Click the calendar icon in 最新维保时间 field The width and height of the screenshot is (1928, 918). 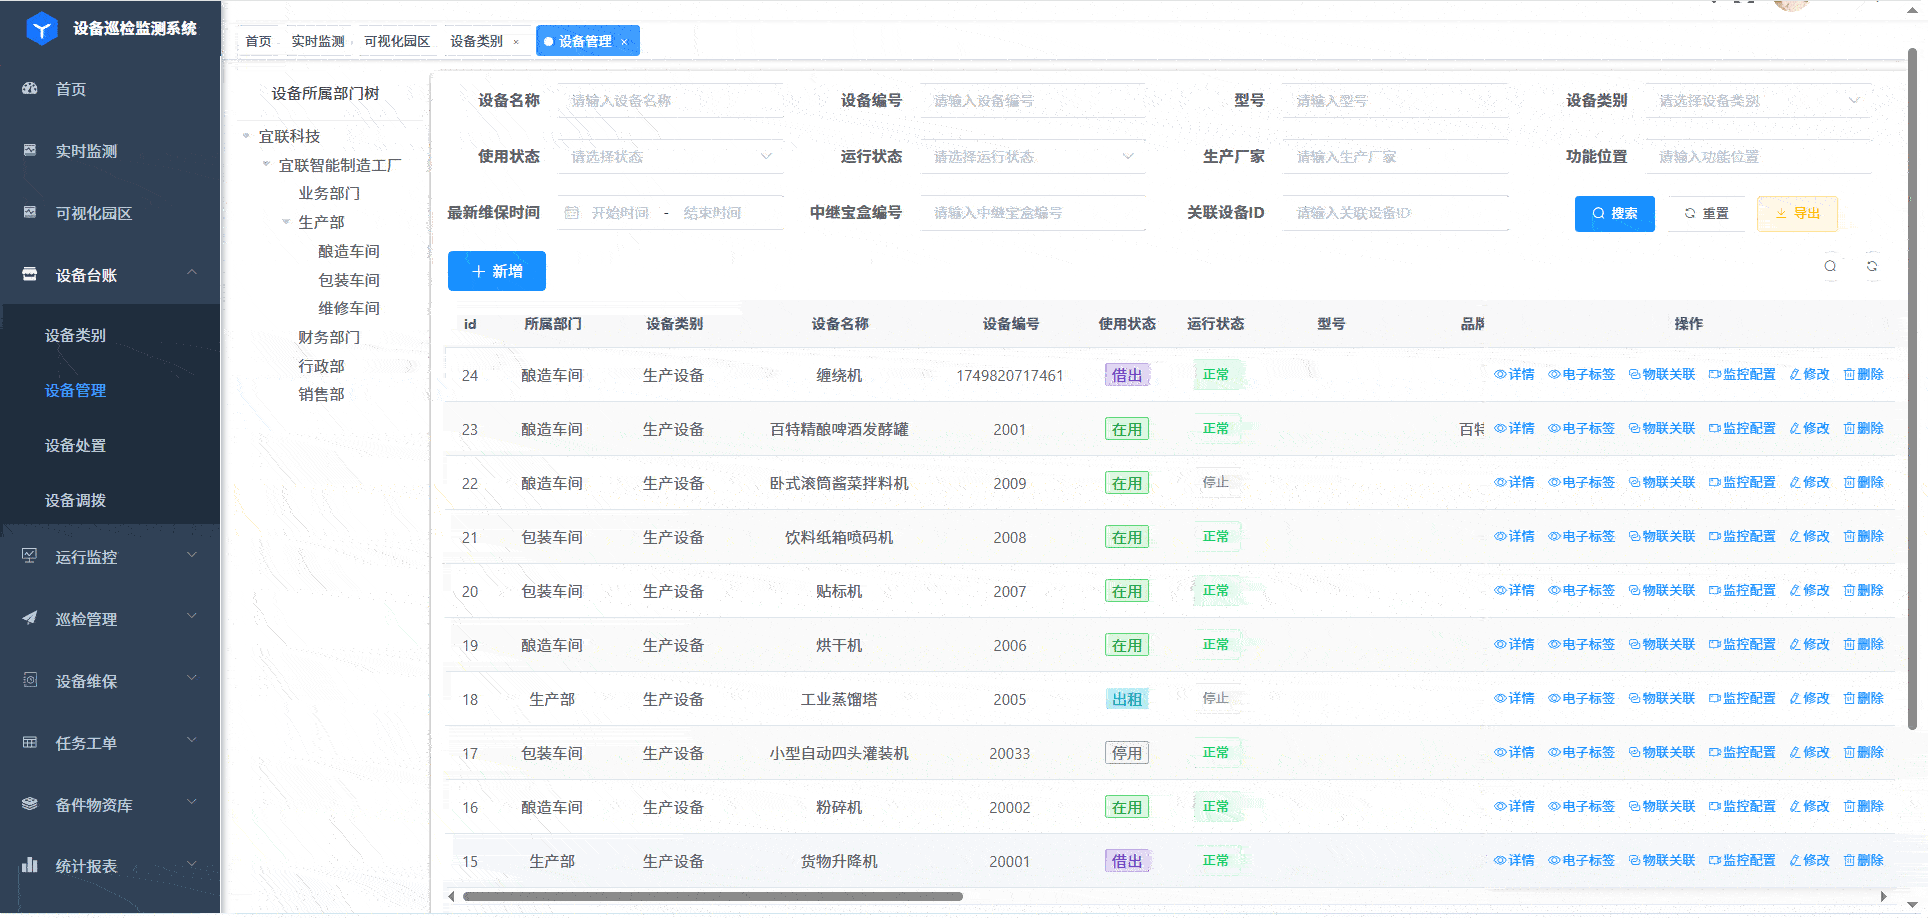click(572, 213)
